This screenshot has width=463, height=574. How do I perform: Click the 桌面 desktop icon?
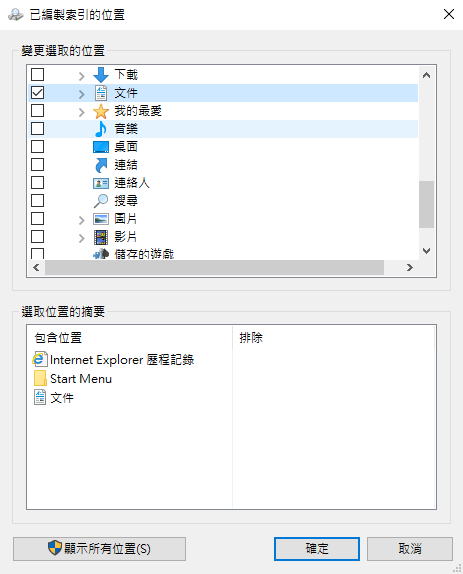(101, 147)
